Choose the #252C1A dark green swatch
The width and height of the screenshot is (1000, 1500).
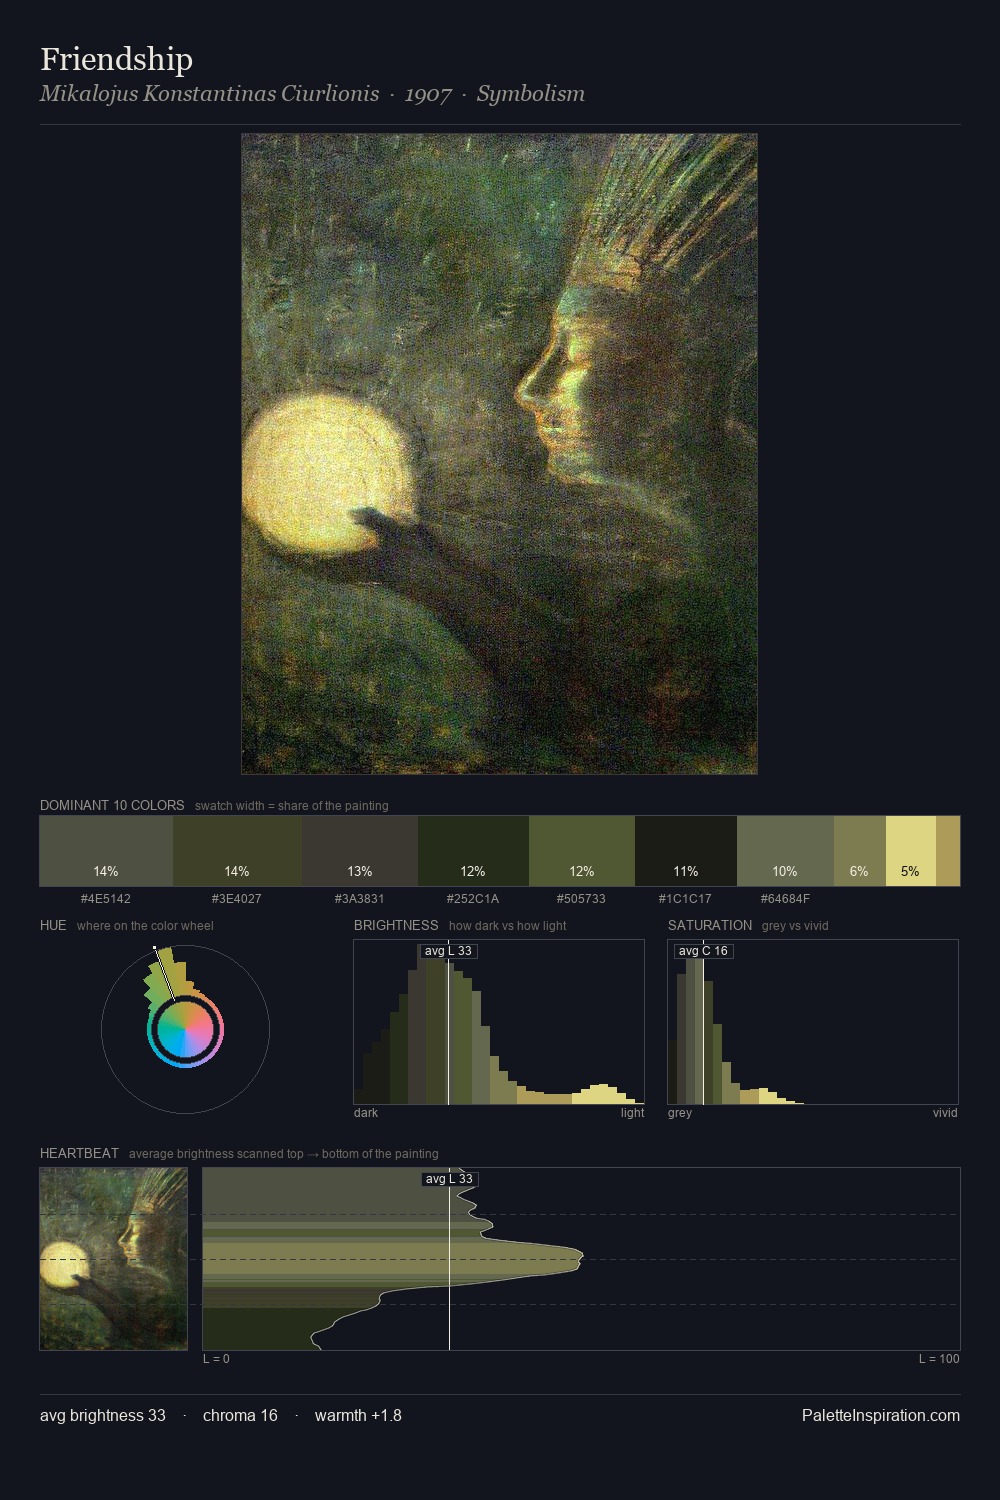point(473,851)
